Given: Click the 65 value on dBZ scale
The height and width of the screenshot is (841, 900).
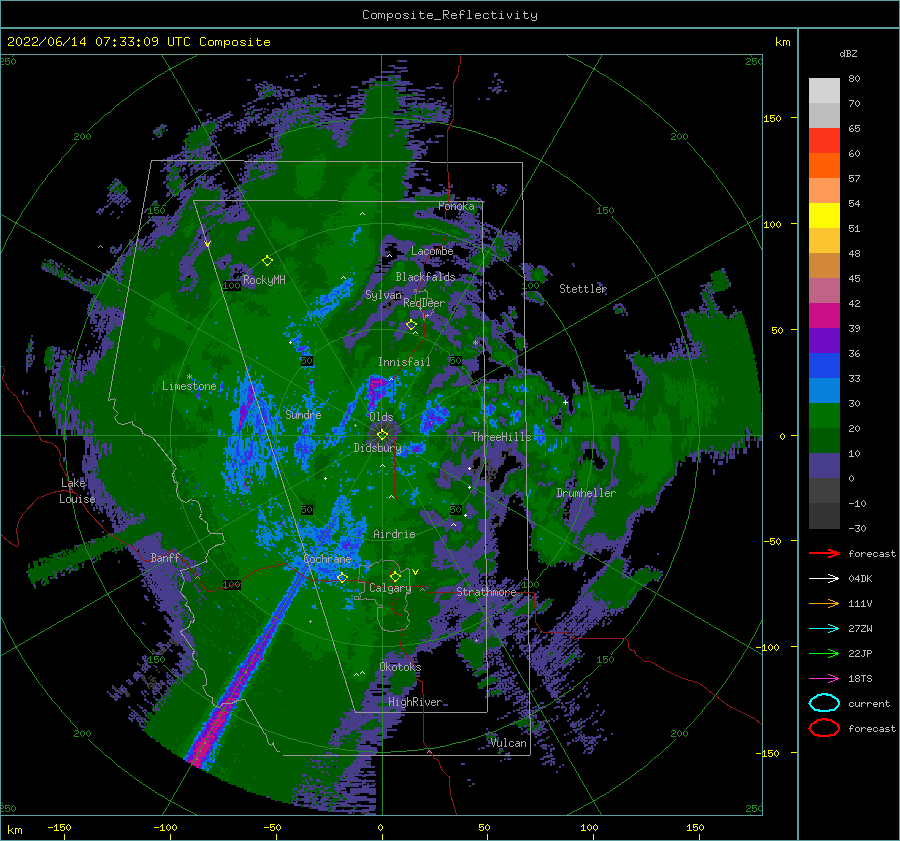Looking at the screenshot, I should [x=854, y=129].
